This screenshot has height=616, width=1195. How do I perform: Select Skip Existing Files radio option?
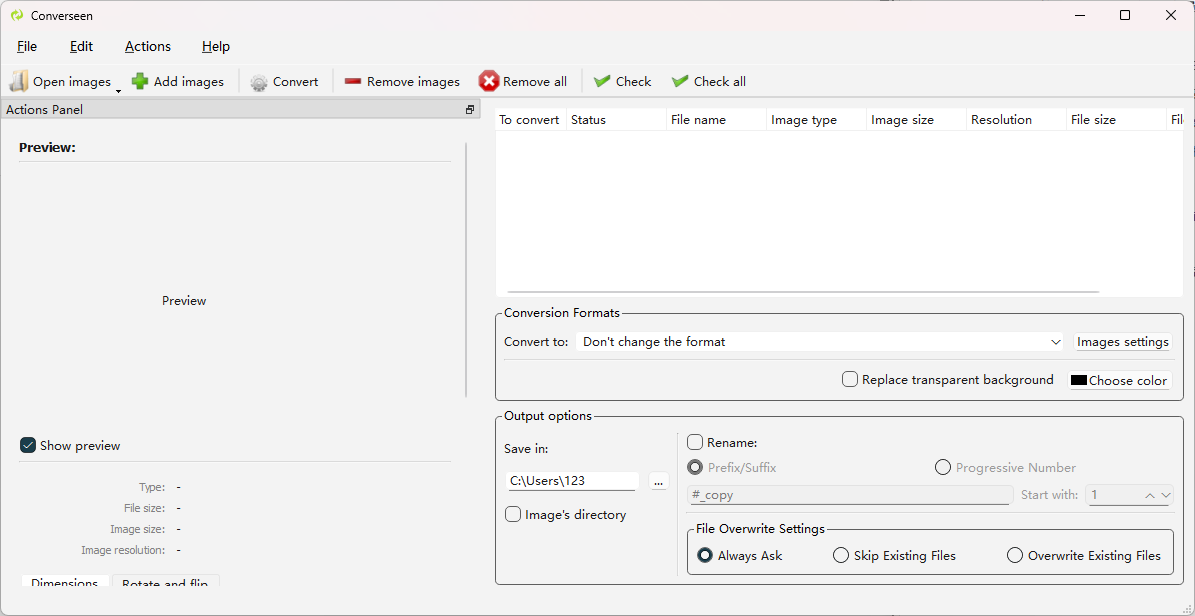click(841, 555)
